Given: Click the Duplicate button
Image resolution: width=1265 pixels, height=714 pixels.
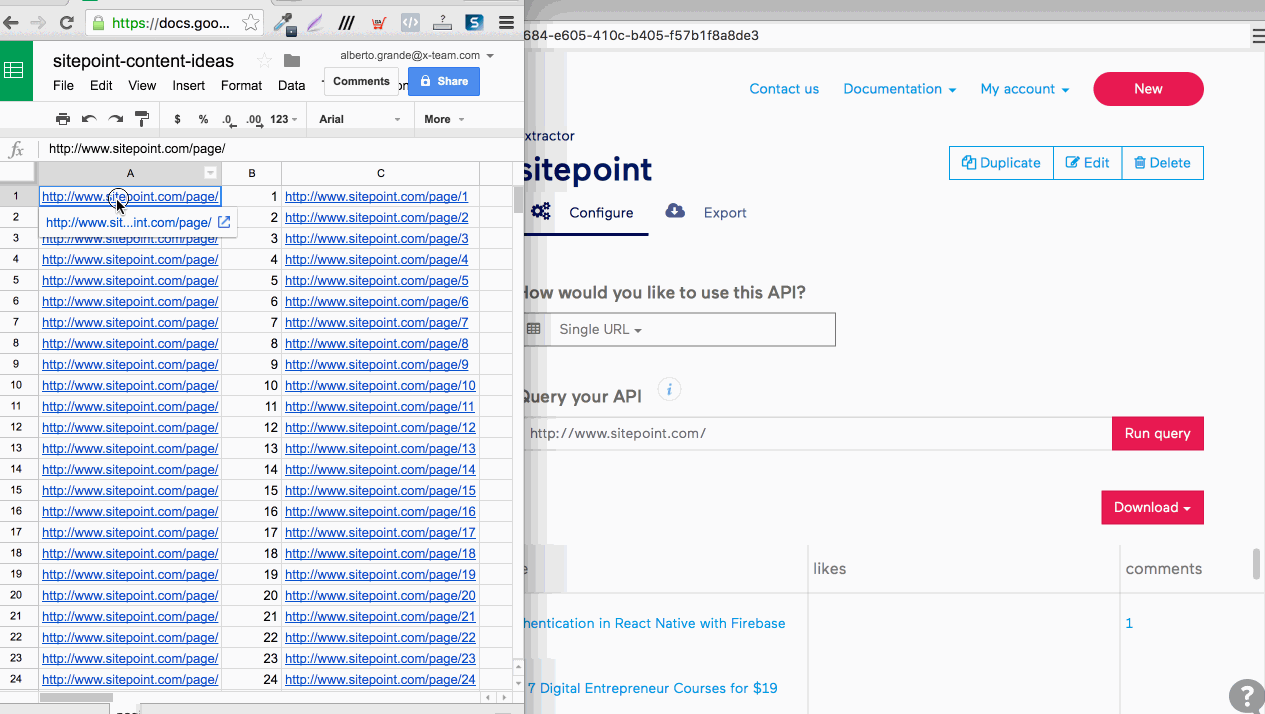Looking at the screenshot, I should coord(1001,163).
